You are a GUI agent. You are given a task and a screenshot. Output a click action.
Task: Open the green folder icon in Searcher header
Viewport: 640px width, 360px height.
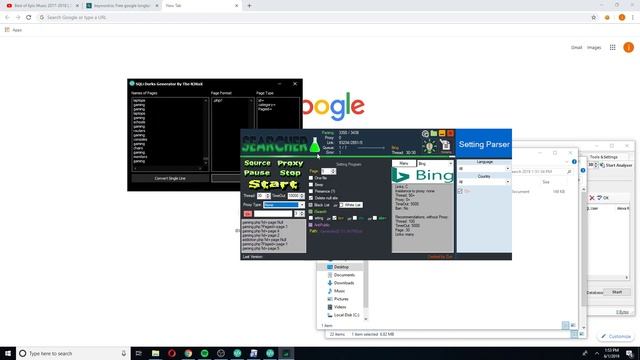tap(433, 133)
